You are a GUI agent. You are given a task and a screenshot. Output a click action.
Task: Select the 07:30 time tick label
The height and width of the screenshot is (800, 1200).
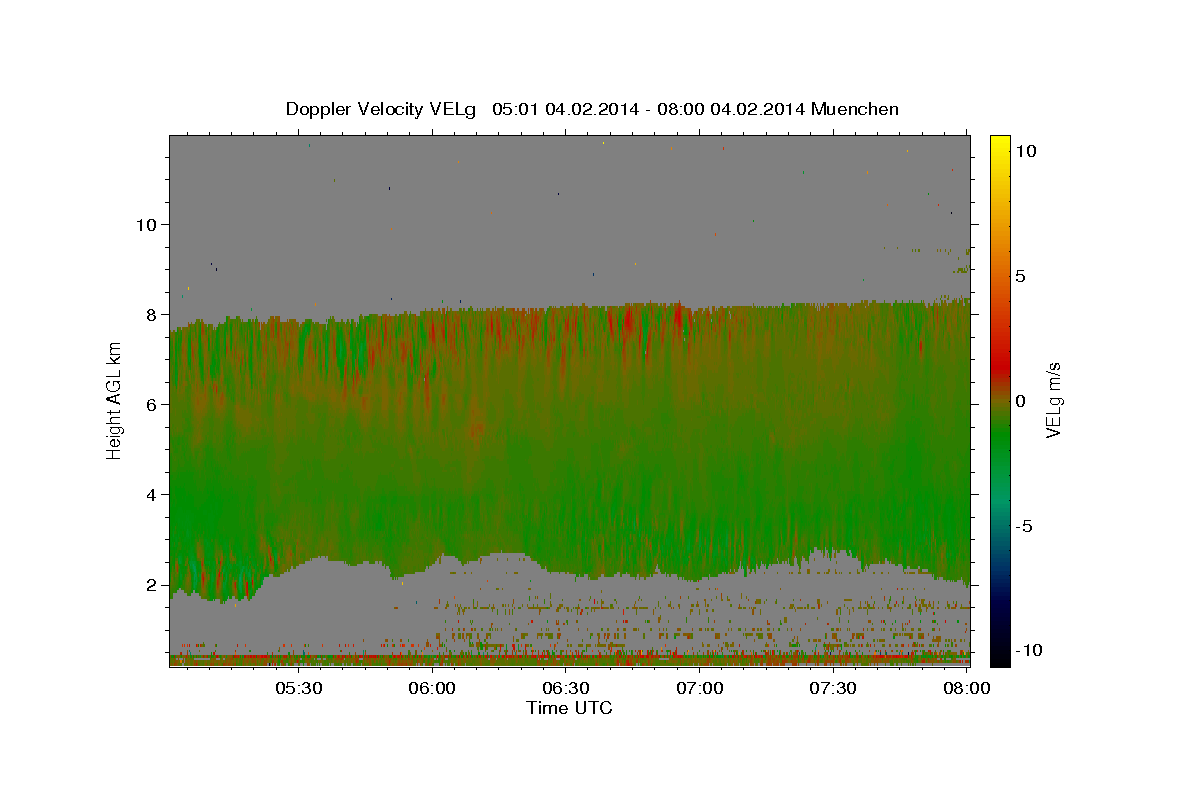coord(833,688)
